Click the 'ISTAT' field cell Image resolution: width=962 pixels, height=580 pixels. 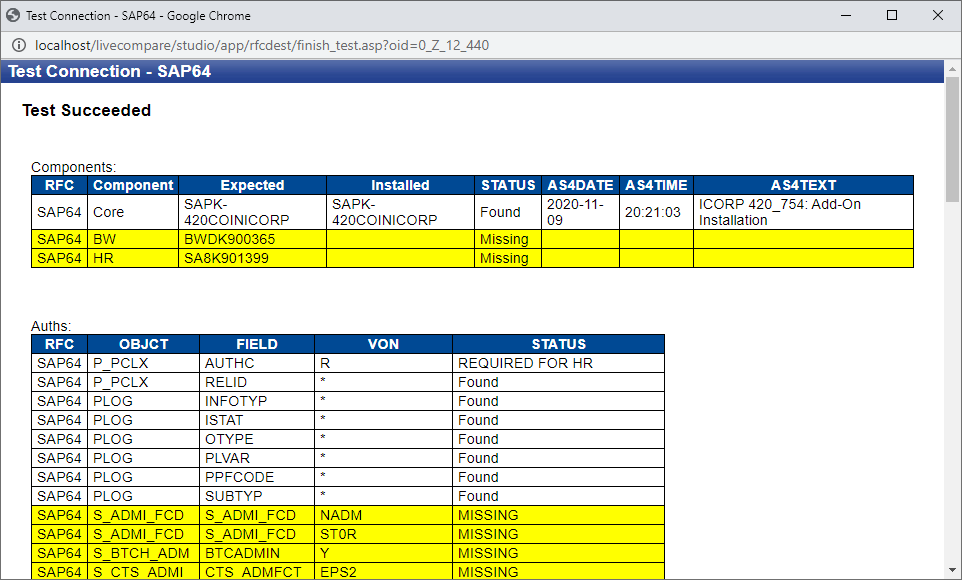(x=257, y=420)
